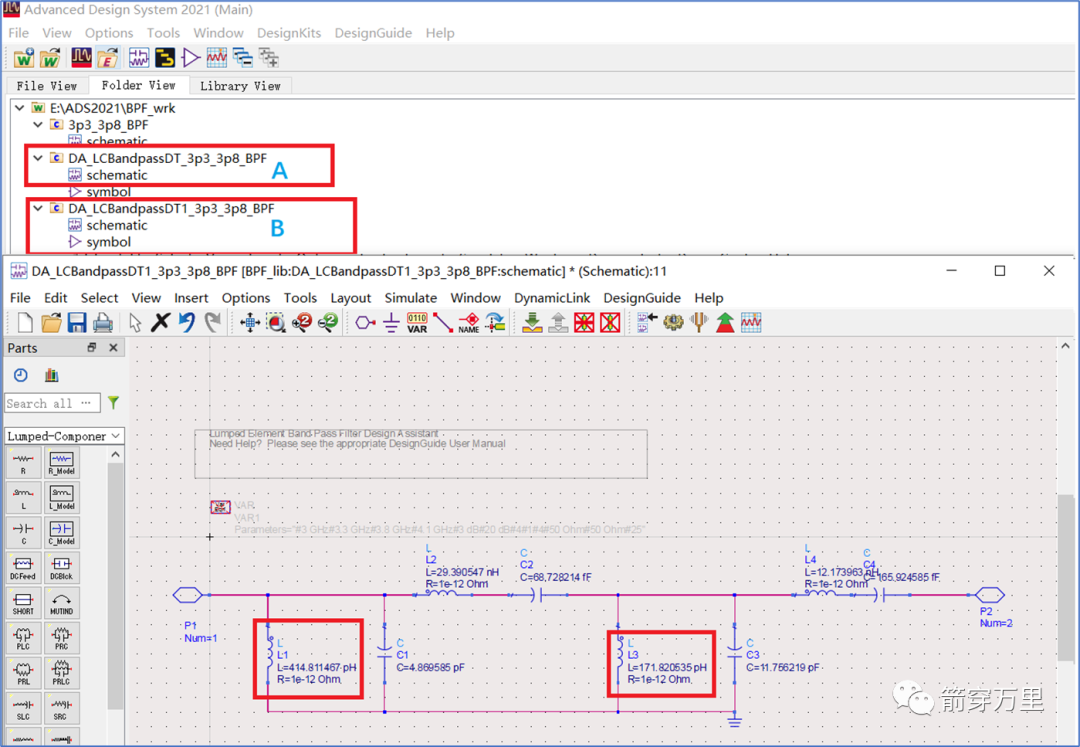Close the Parts panel
The width and height of the screenshot is (1080, 747).
[114, 348]
